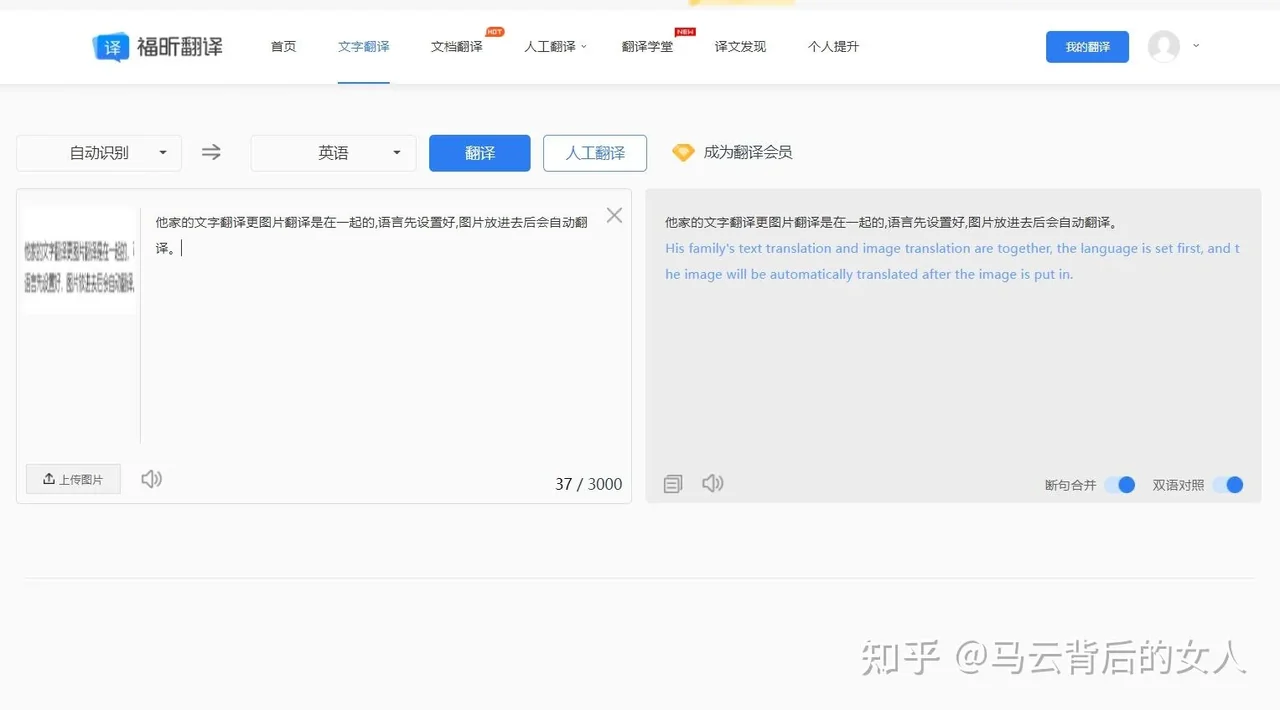Expand the user avatar menu chevron
This screenshot has width=1280, height=710.
tap(1196, 46)
